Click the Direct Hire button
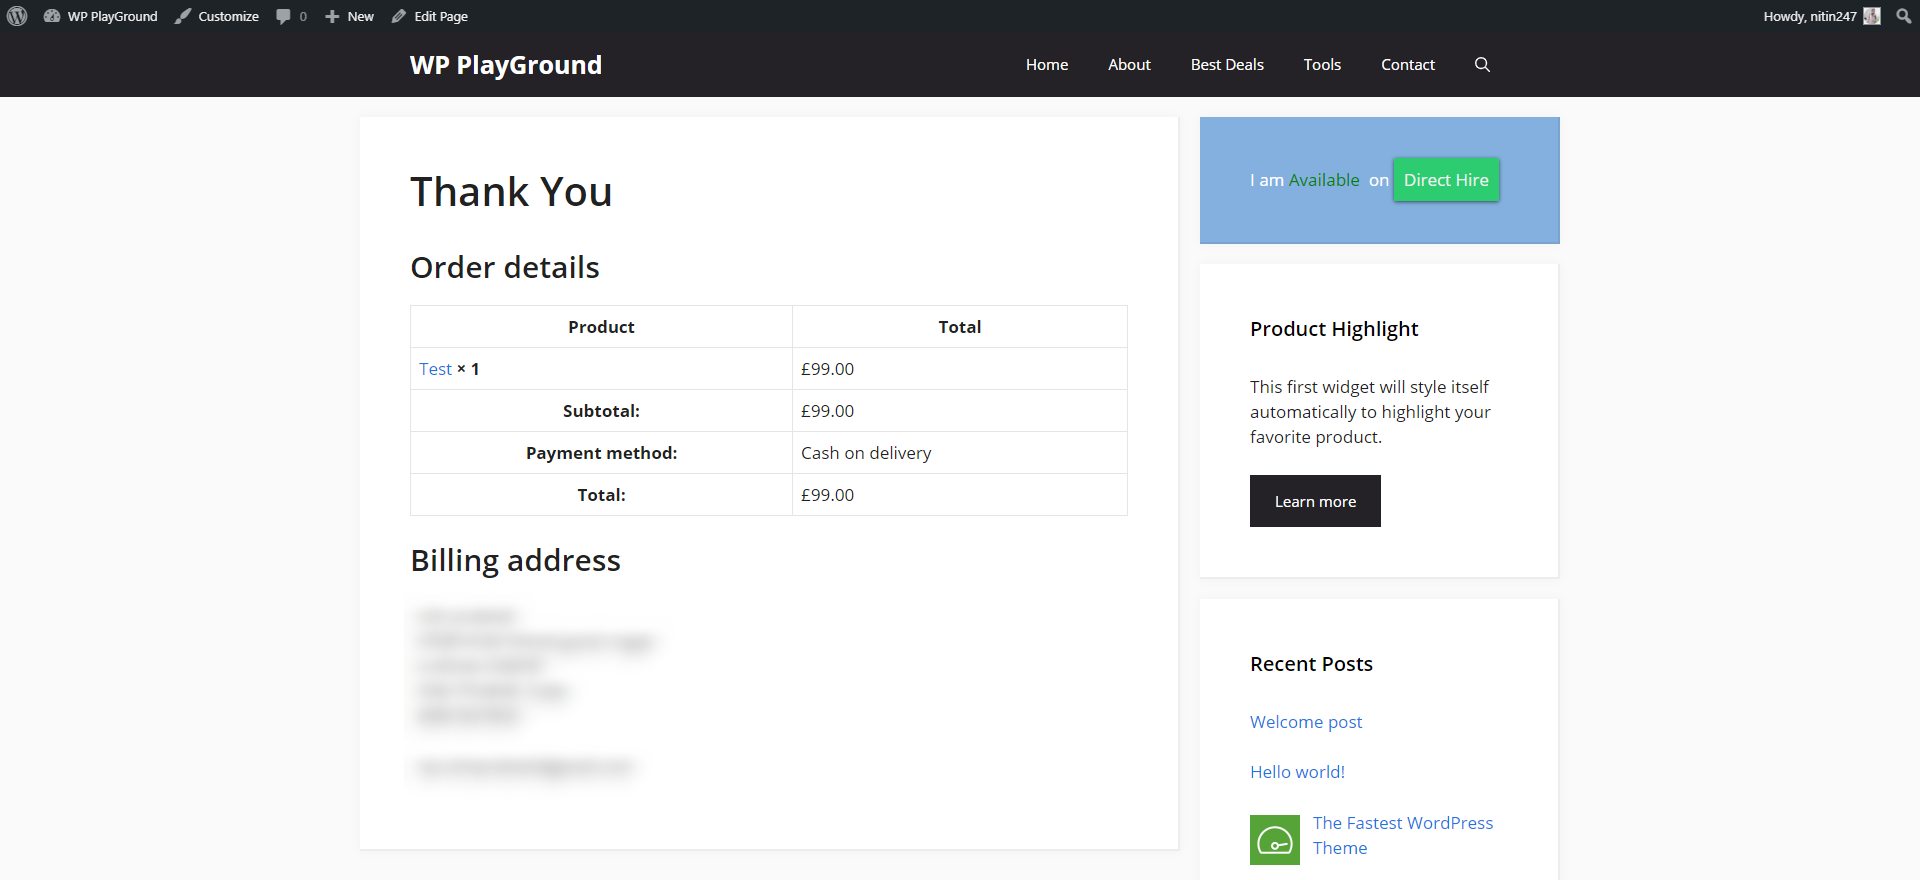 click(1446, 180)
